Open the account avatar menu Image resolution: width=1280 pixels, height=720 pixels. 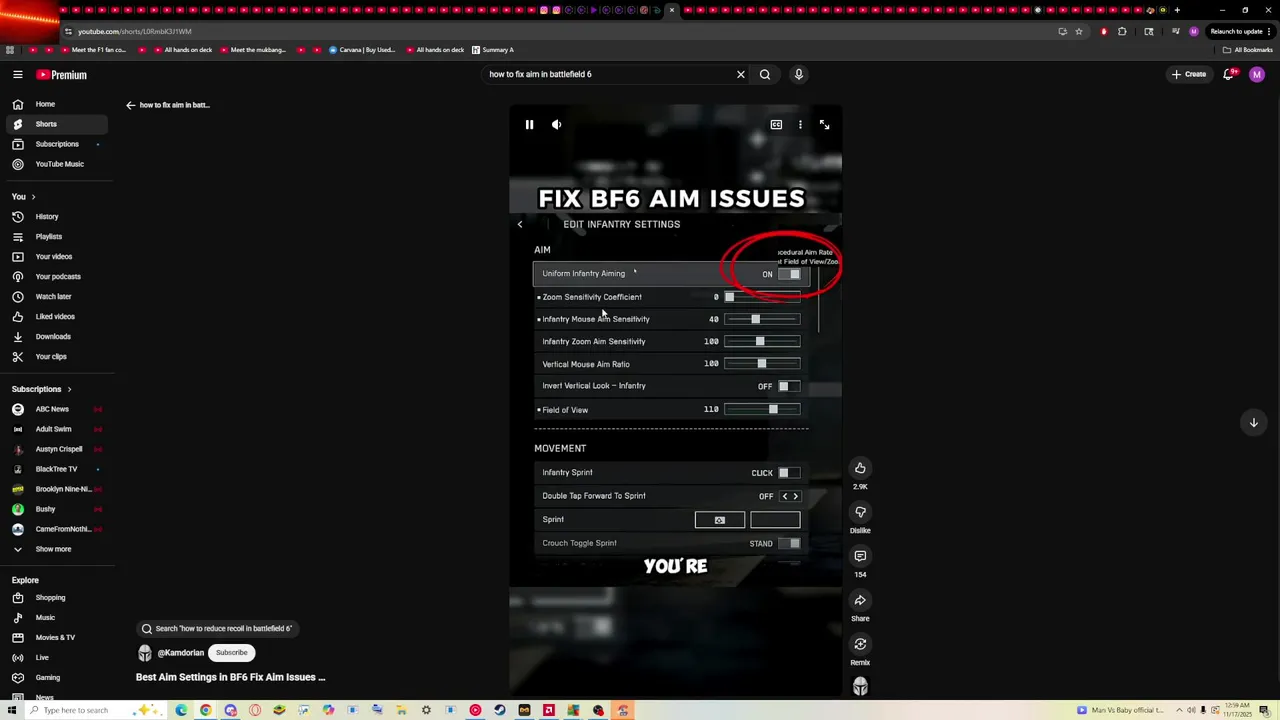click(x=1257, y=74)
